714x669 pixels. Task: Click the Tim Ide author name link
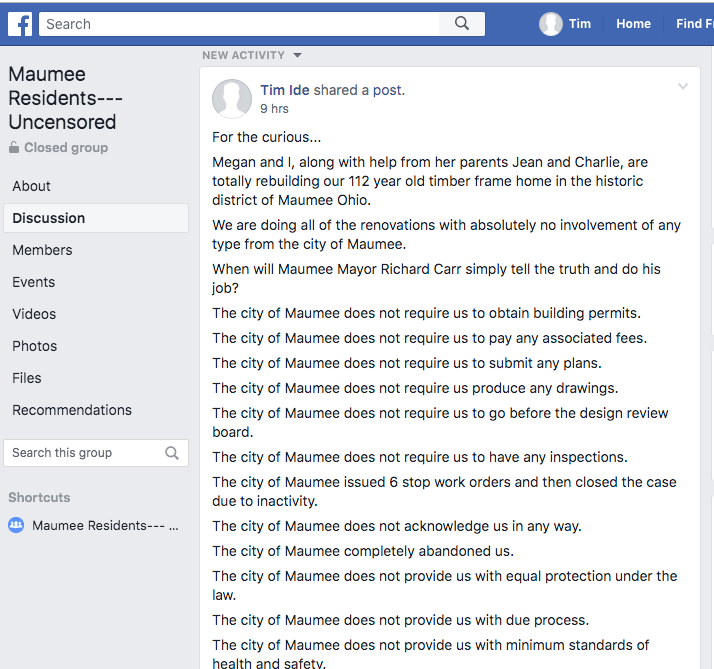[285, 90]
